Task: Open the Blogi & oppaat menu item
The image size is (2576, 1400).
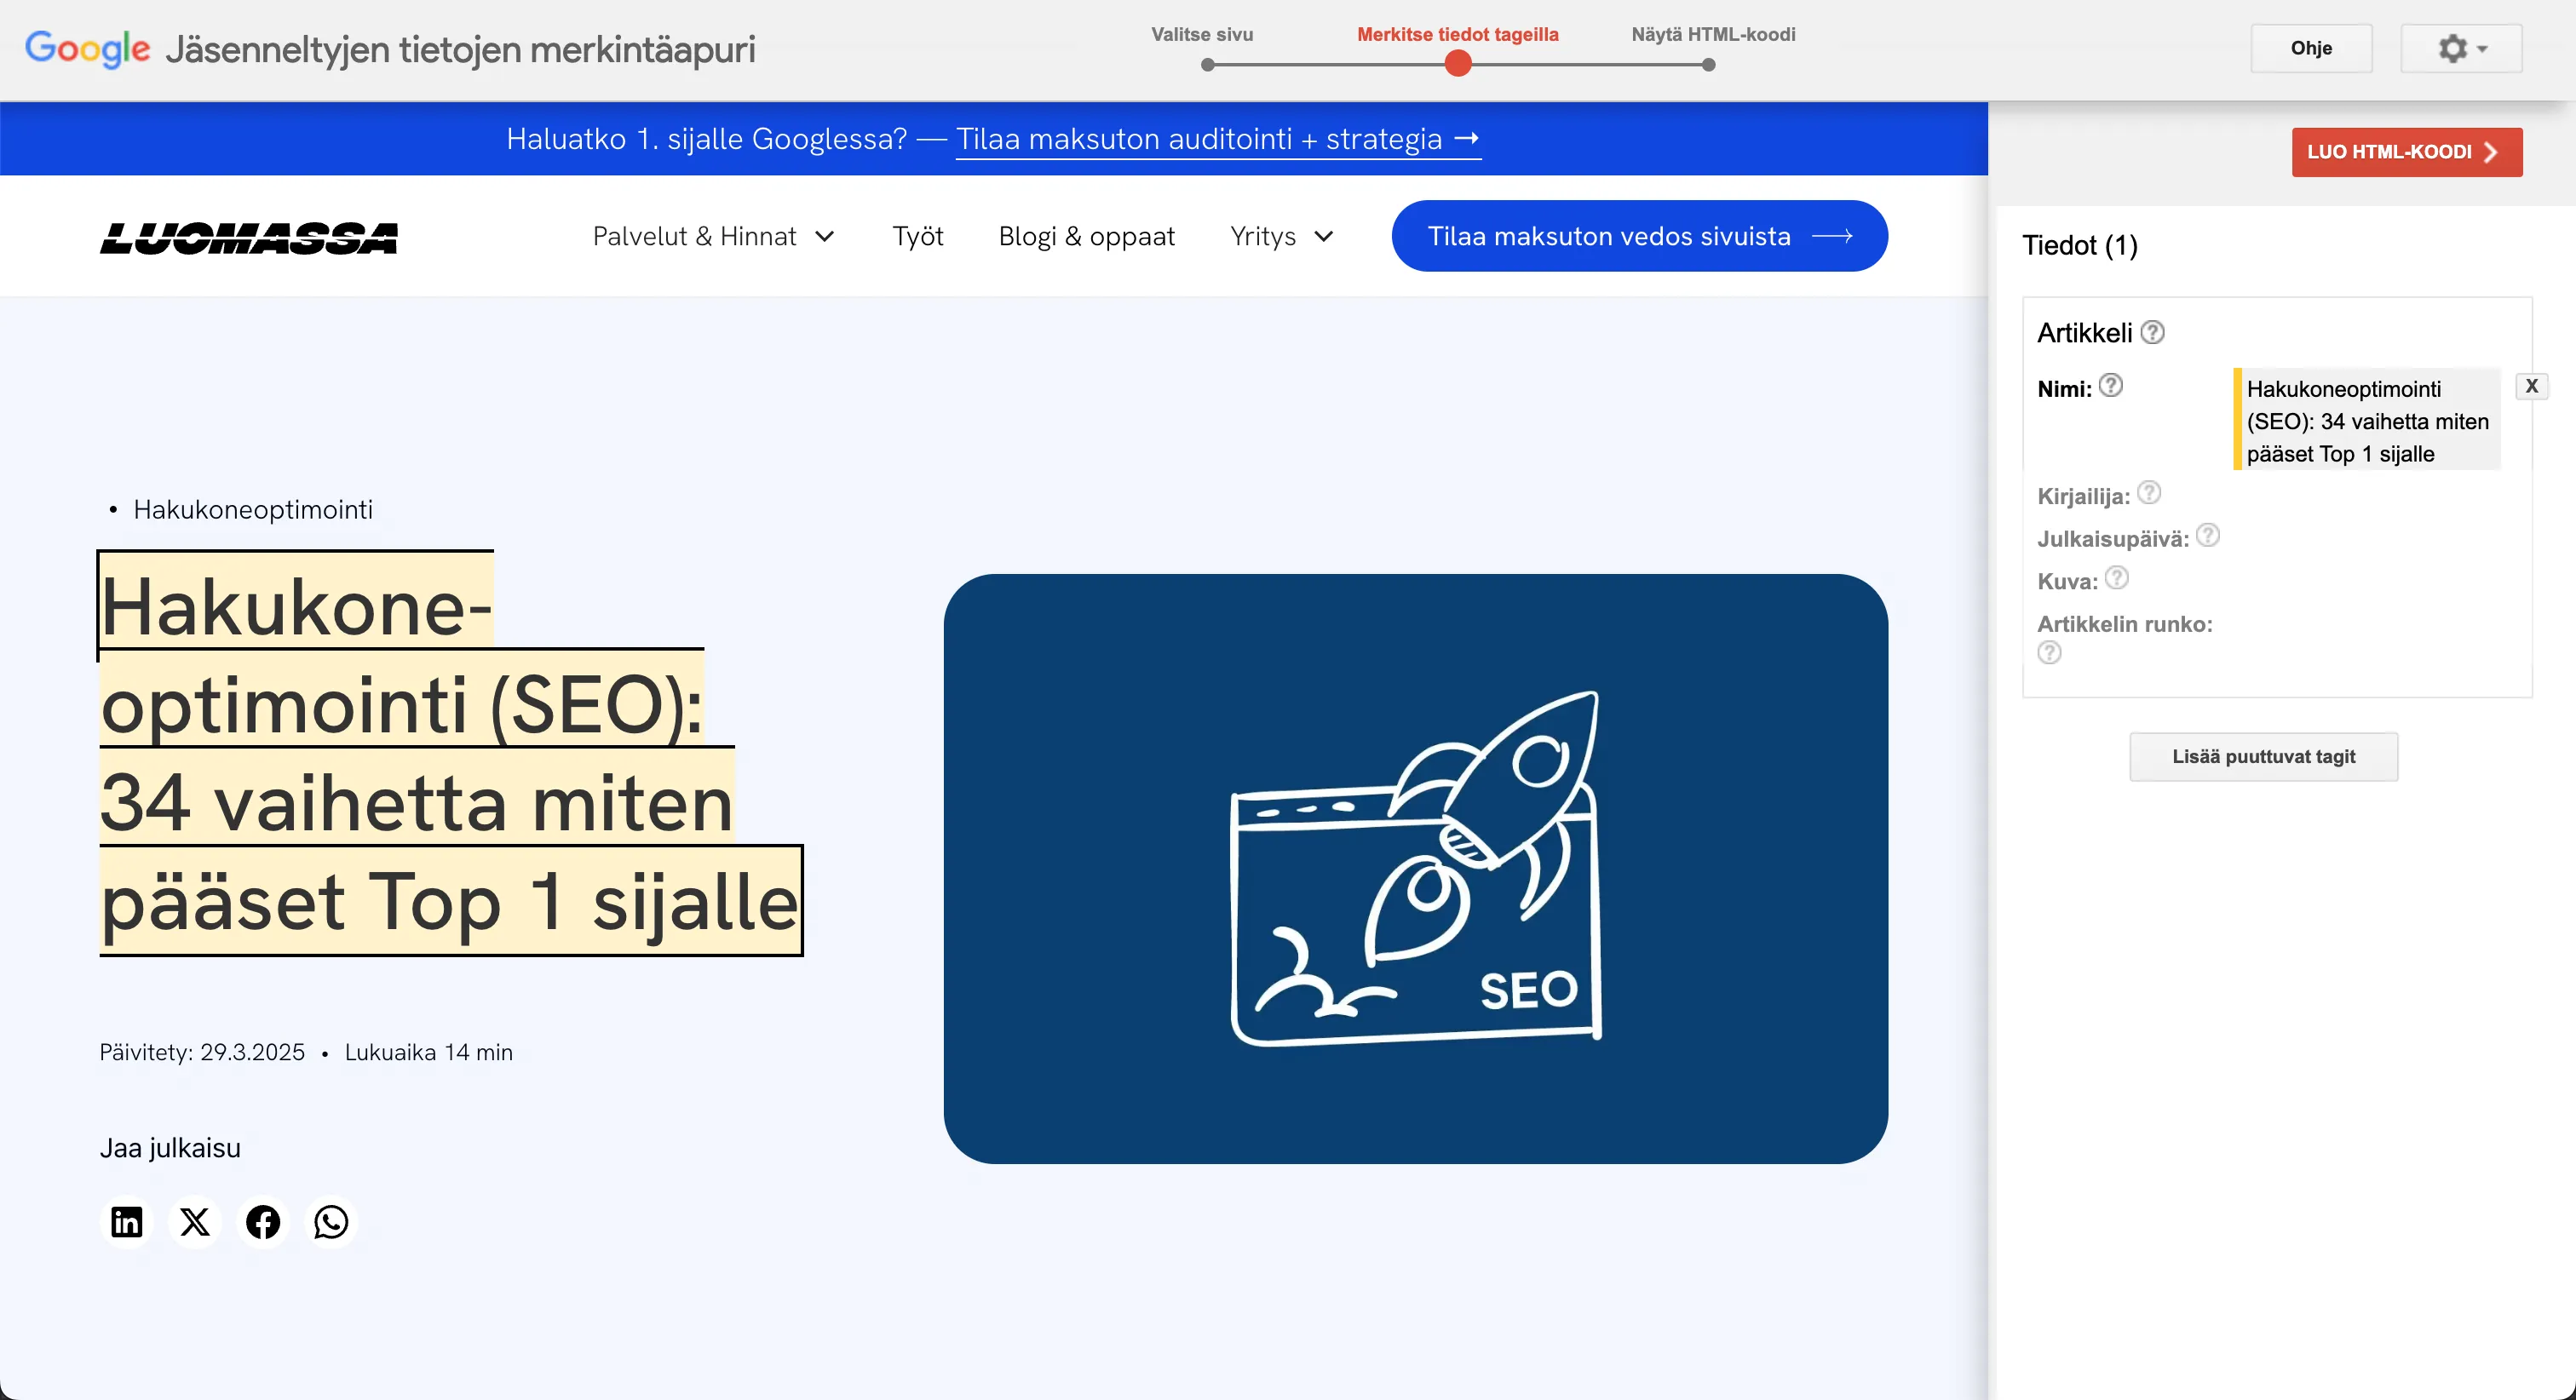Action: [x=1086, y=236]
